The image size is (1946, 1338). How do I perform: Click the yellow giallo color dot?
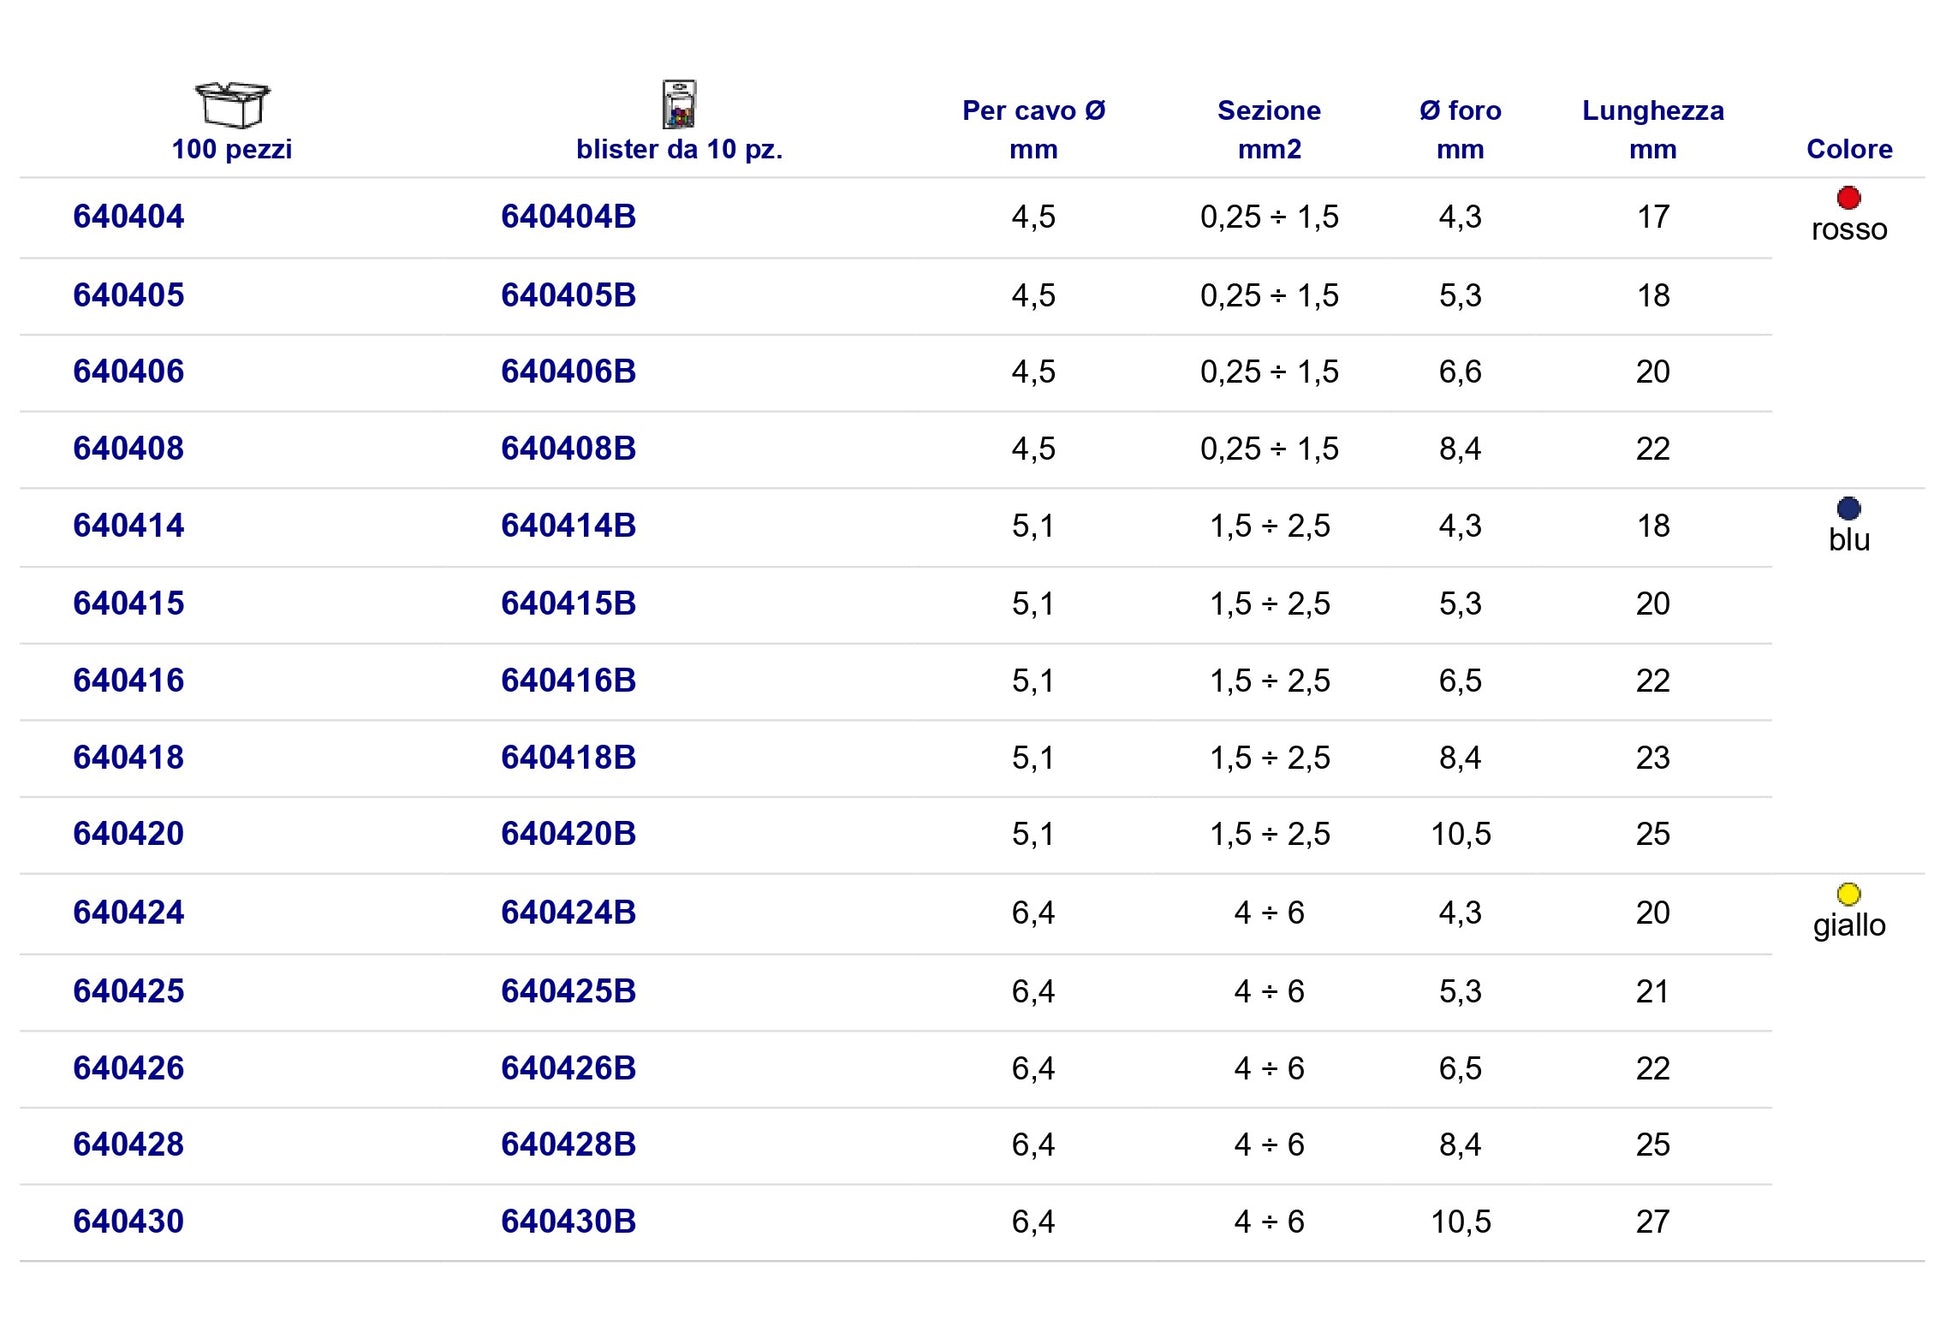click(1848, 894)
